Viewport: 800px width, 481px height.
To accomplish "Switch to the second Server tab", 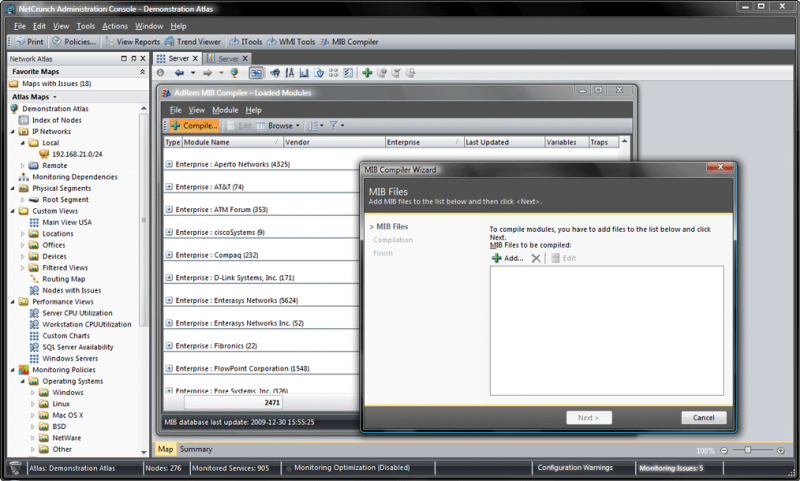I will [227, 59].
